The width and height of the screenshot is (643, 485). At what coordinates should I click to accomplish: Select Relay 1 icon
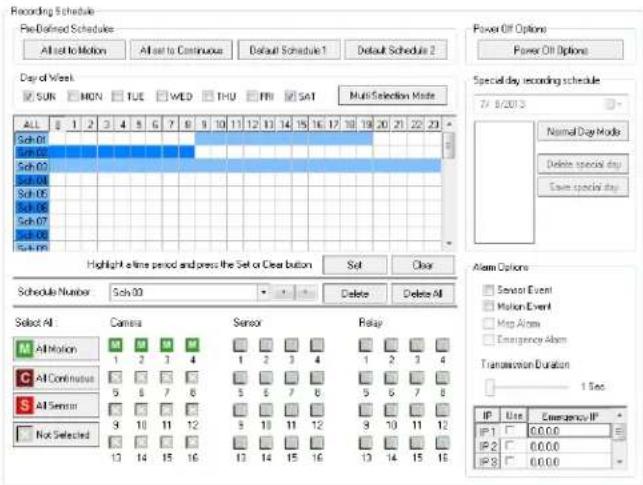[366, 345]
